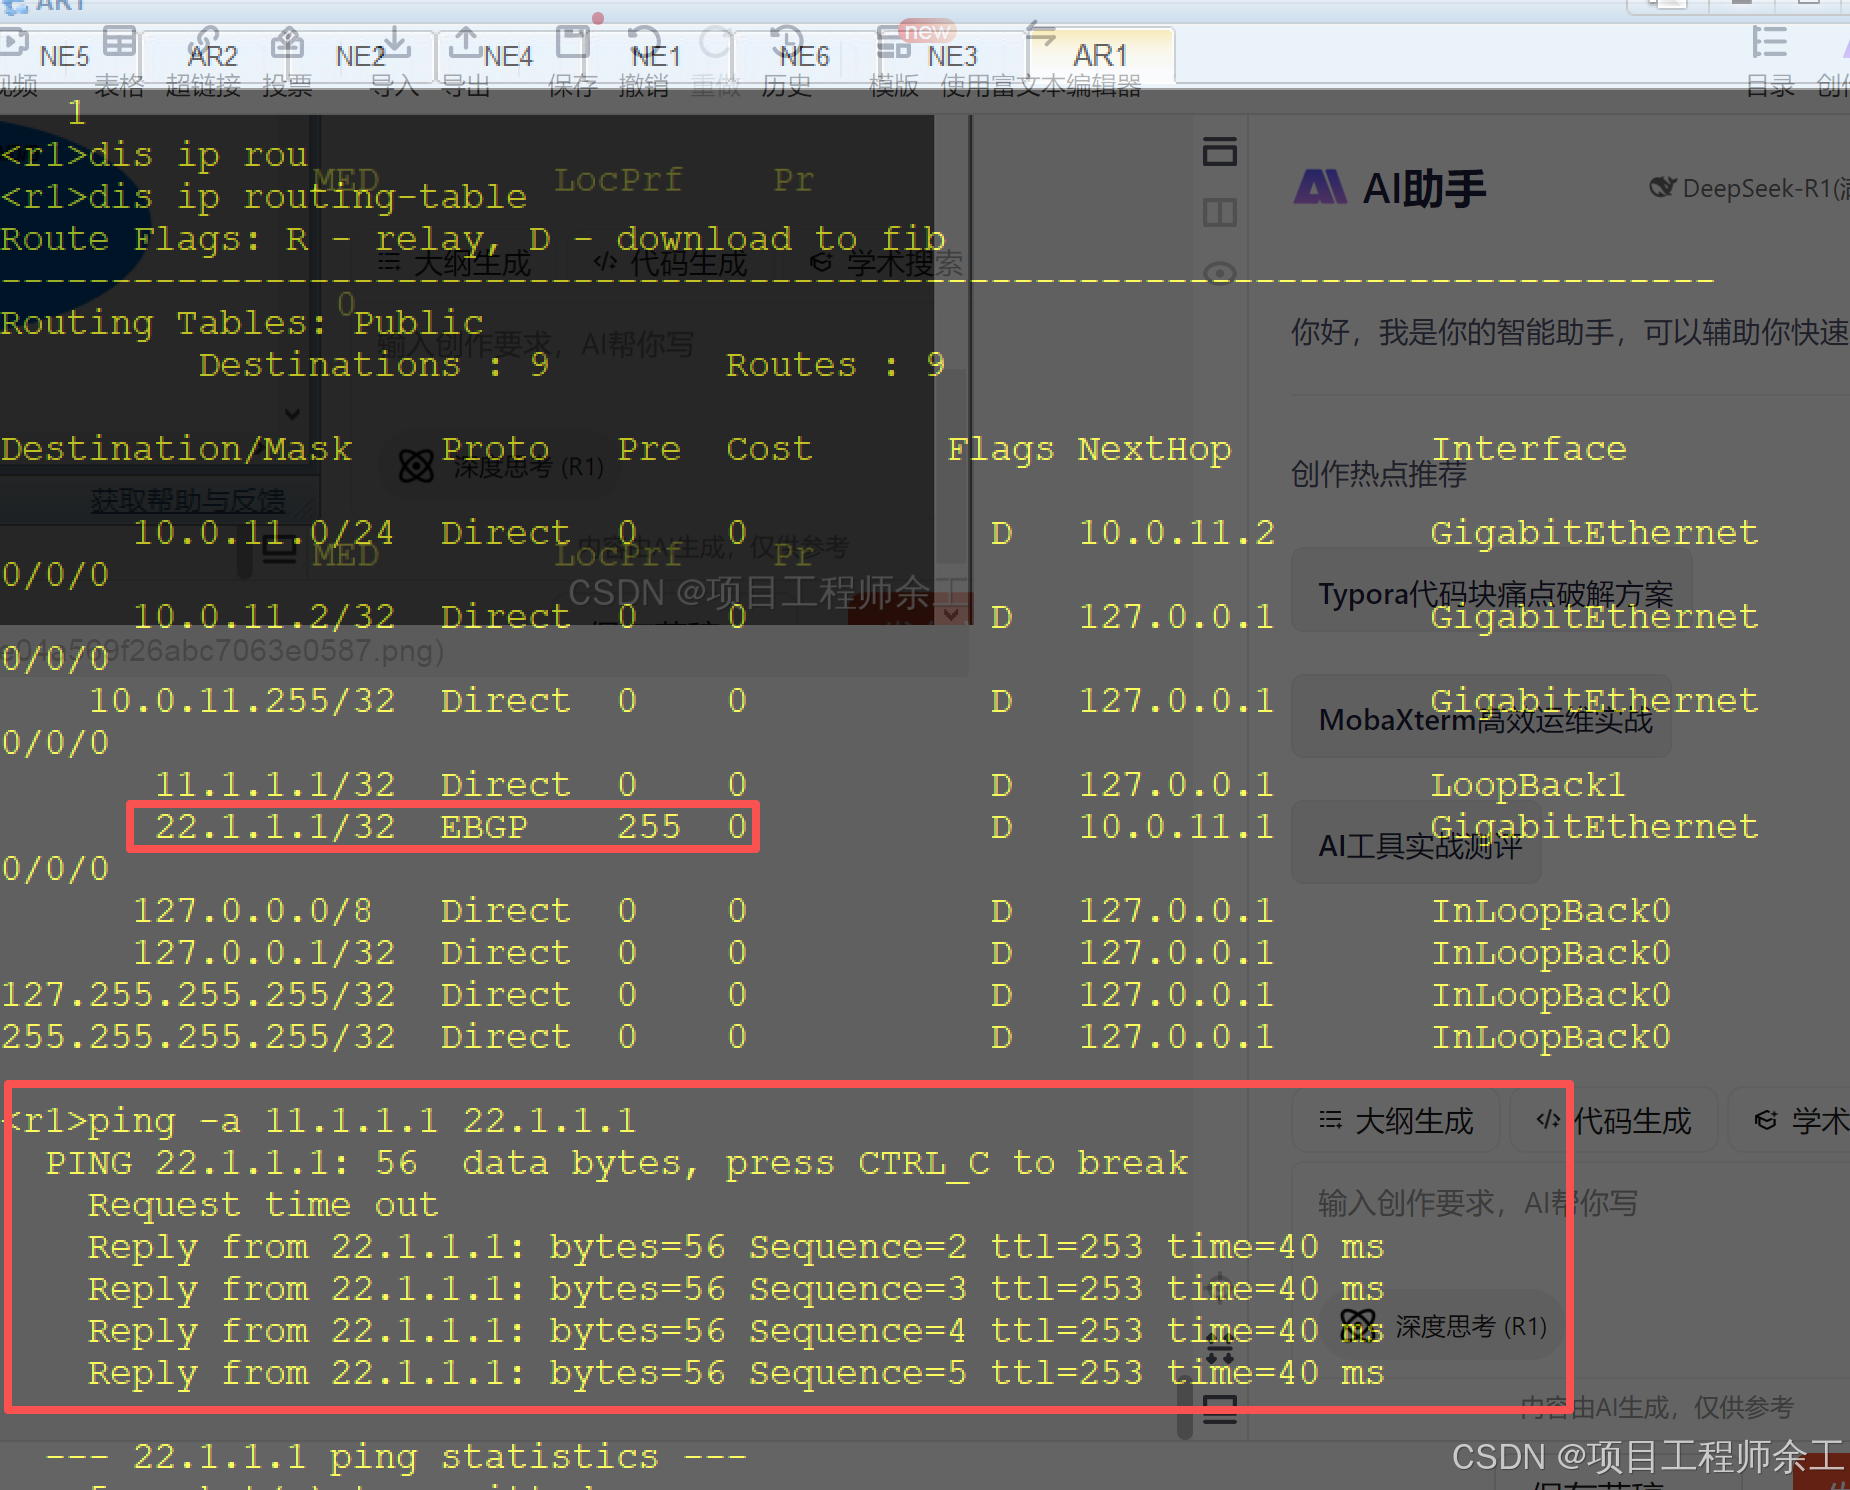Open suggestion MobaXterm高效运维实战
The image size is (1850, 1490).
tap(1482, 718)
